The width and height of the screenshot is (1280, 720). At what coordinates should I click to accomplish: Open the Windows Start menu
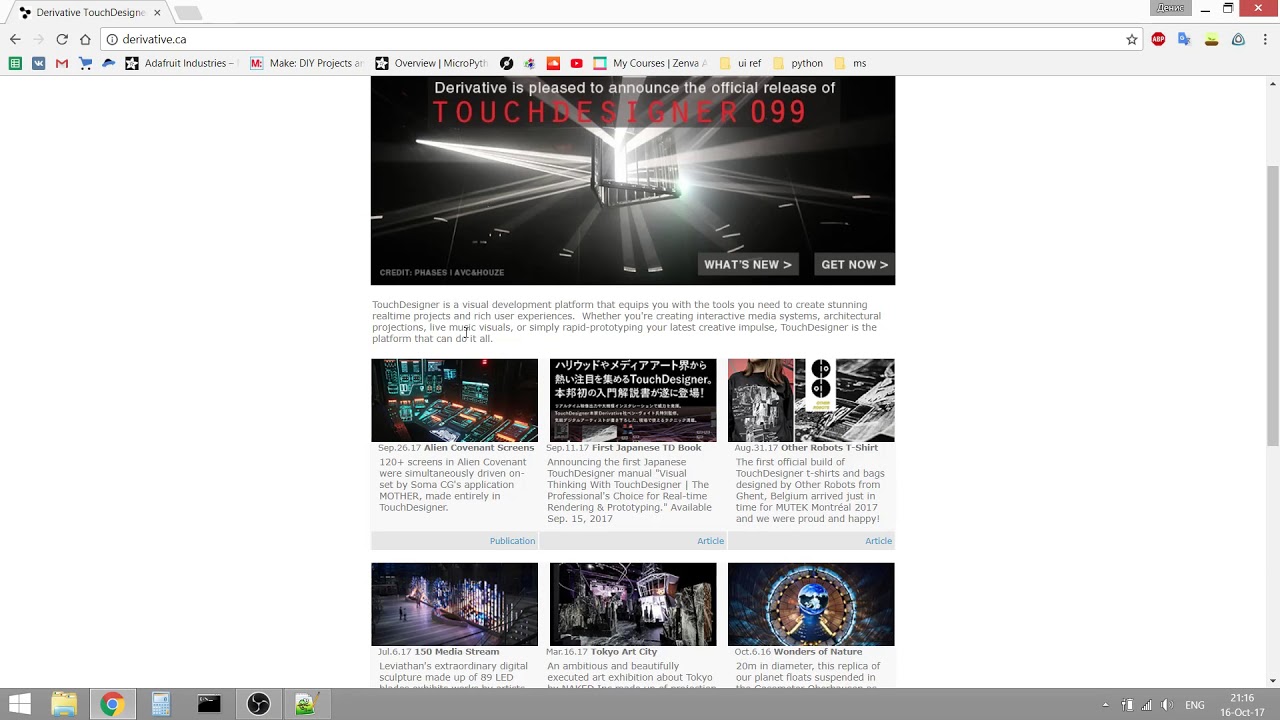[x=19, y=704]
